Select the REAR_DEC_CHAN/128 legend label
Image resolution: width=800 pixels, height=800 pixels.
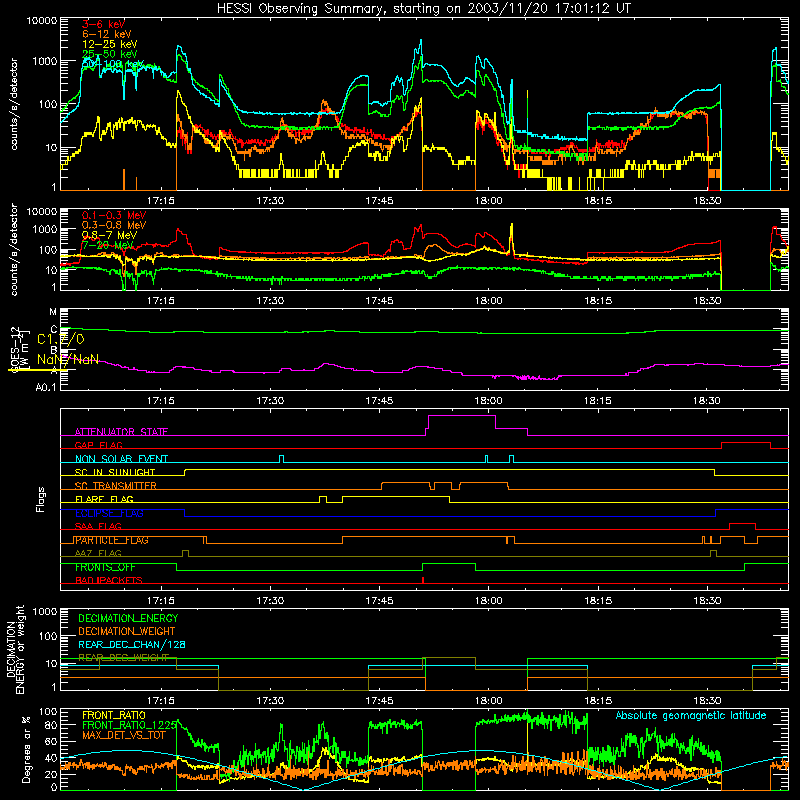[132, 645]
